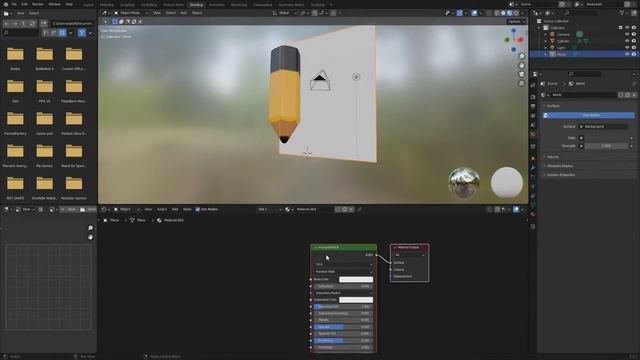Screen dimensions: 640x360
Task: Hide Plane with its eye icon
Action: [627, 54]
